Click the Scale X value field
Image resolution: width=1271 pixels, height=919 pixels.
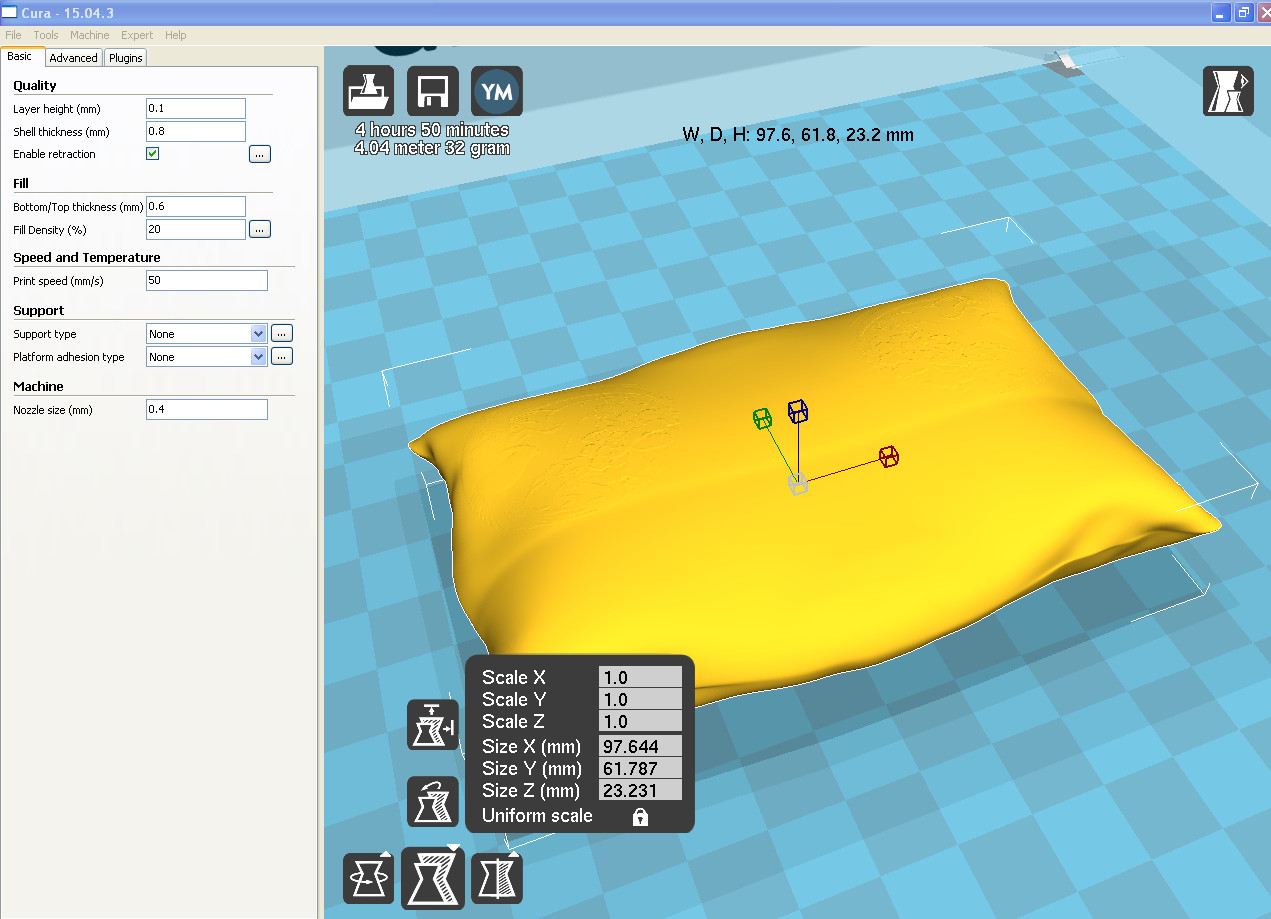[640, 677]
